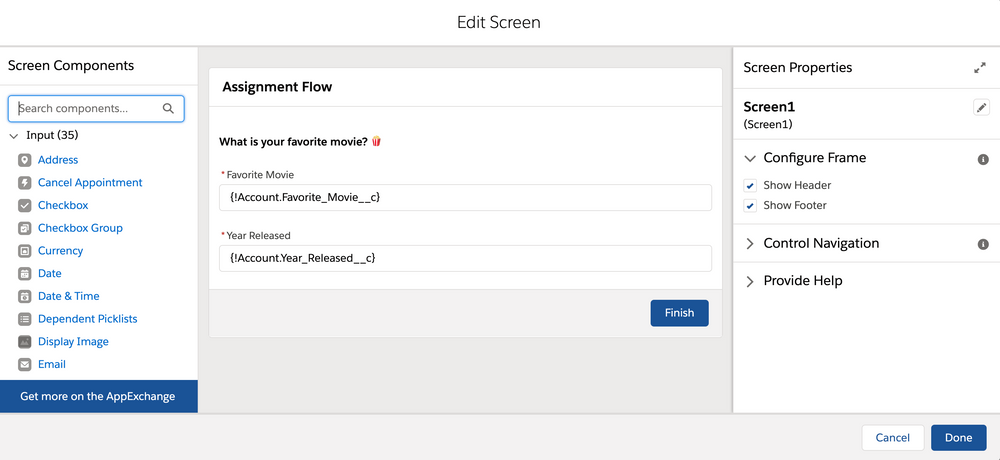Add the Cancel Appointment component
1000x460 pixels.
pos(90,182)
